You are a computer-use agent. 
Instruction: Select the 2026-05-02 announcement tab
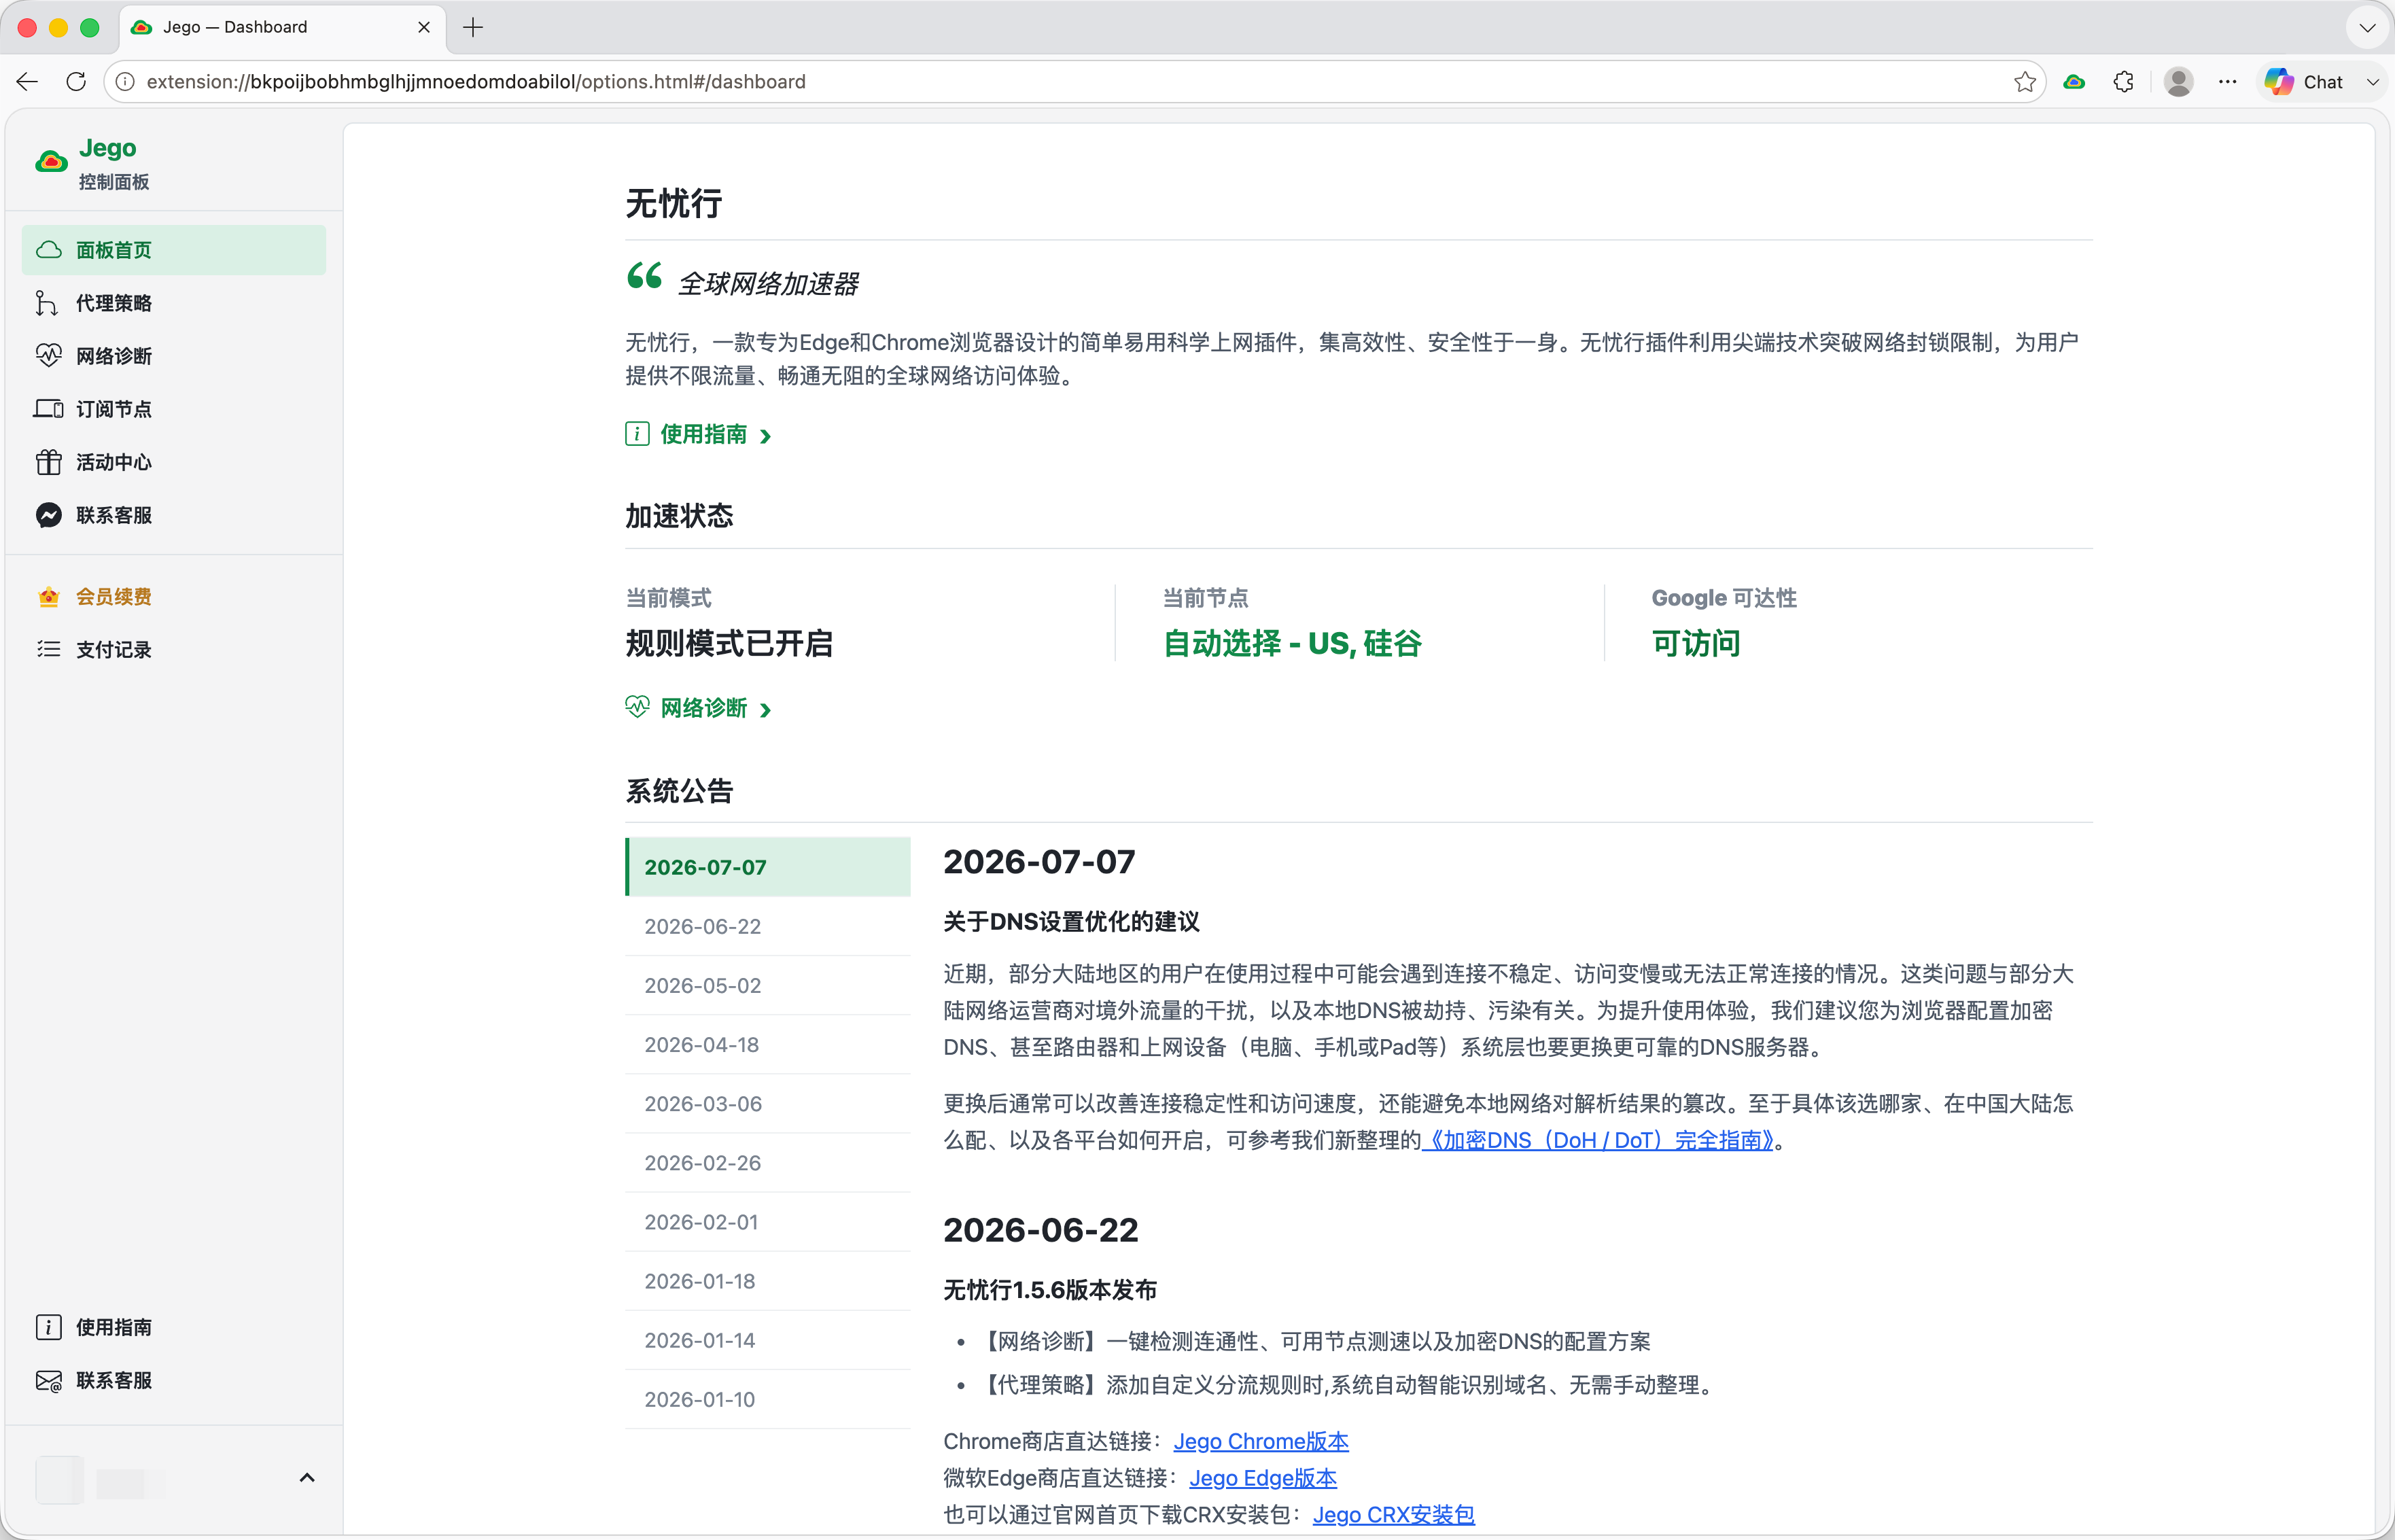pos(767,985)
